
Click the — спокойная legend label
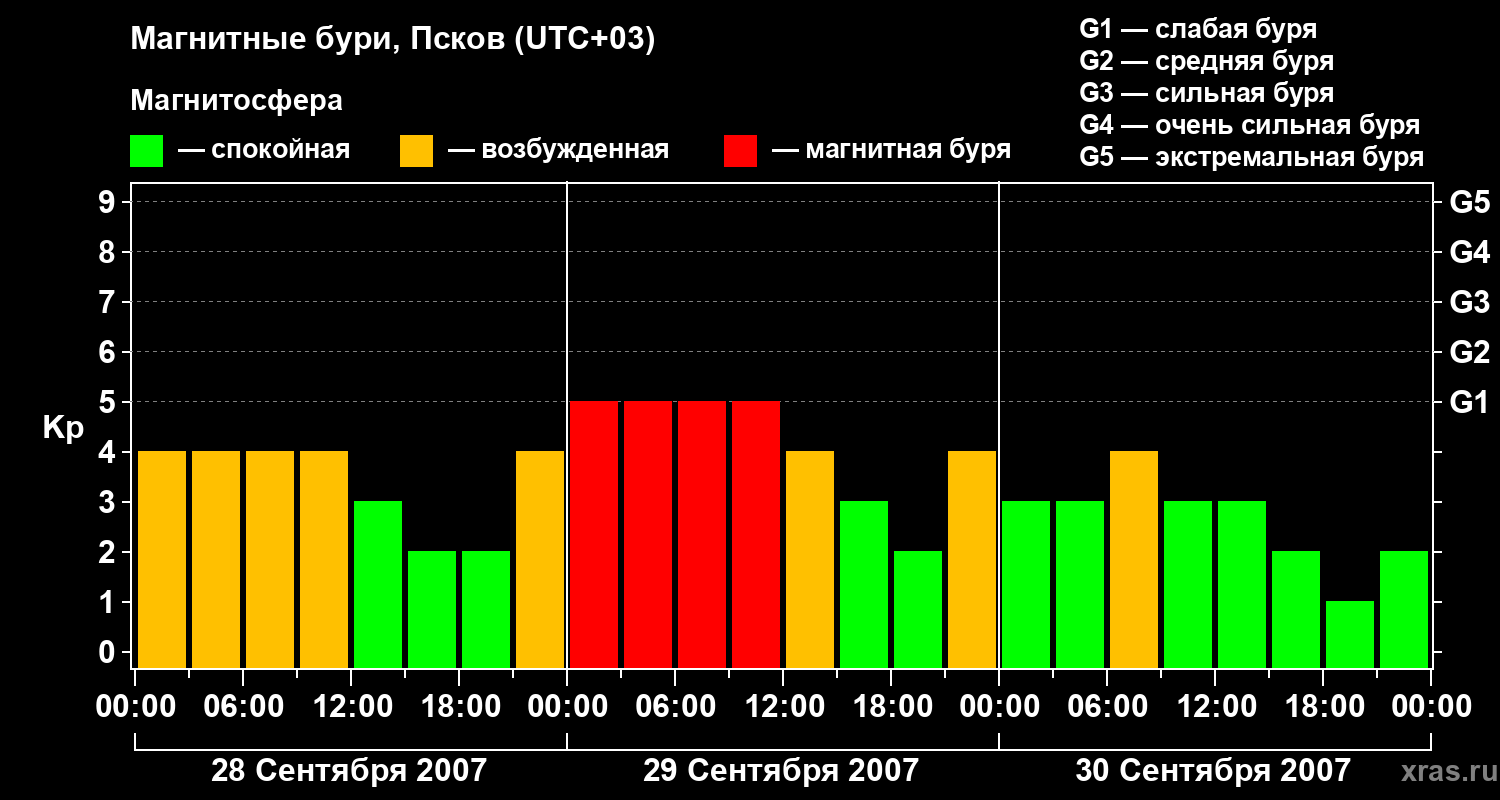tap(264, 150)
